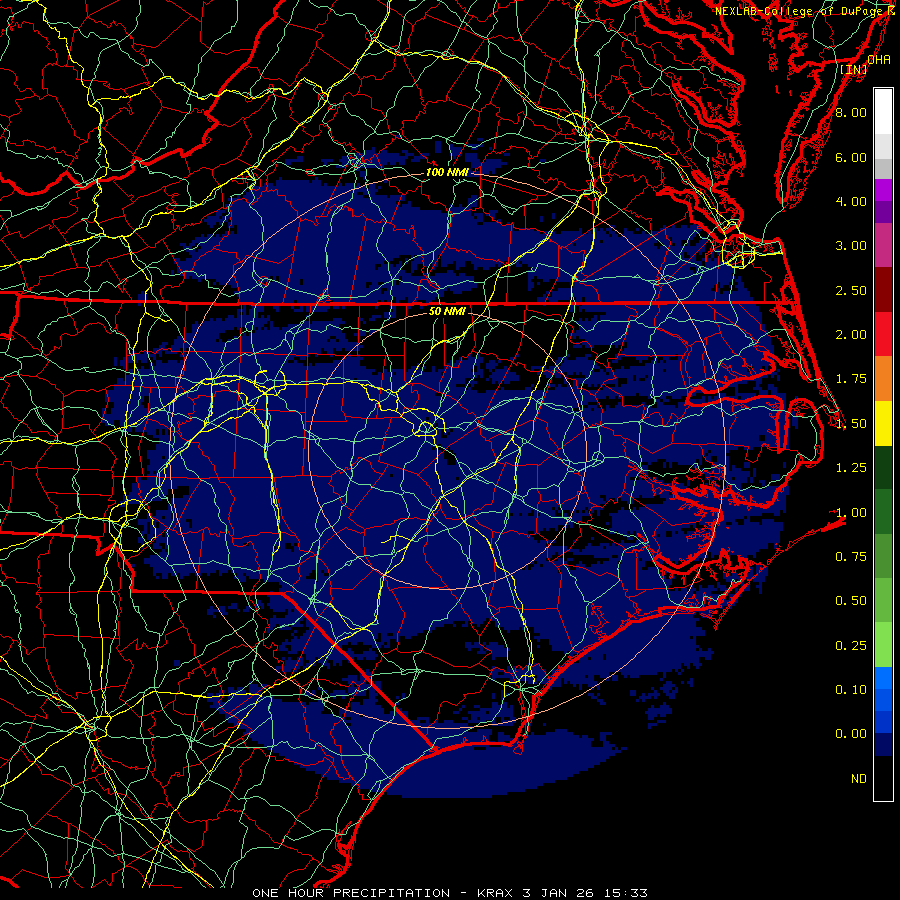
Task: Pick the dark red swatch beside 2.50
Action: [x=883, y=290]
